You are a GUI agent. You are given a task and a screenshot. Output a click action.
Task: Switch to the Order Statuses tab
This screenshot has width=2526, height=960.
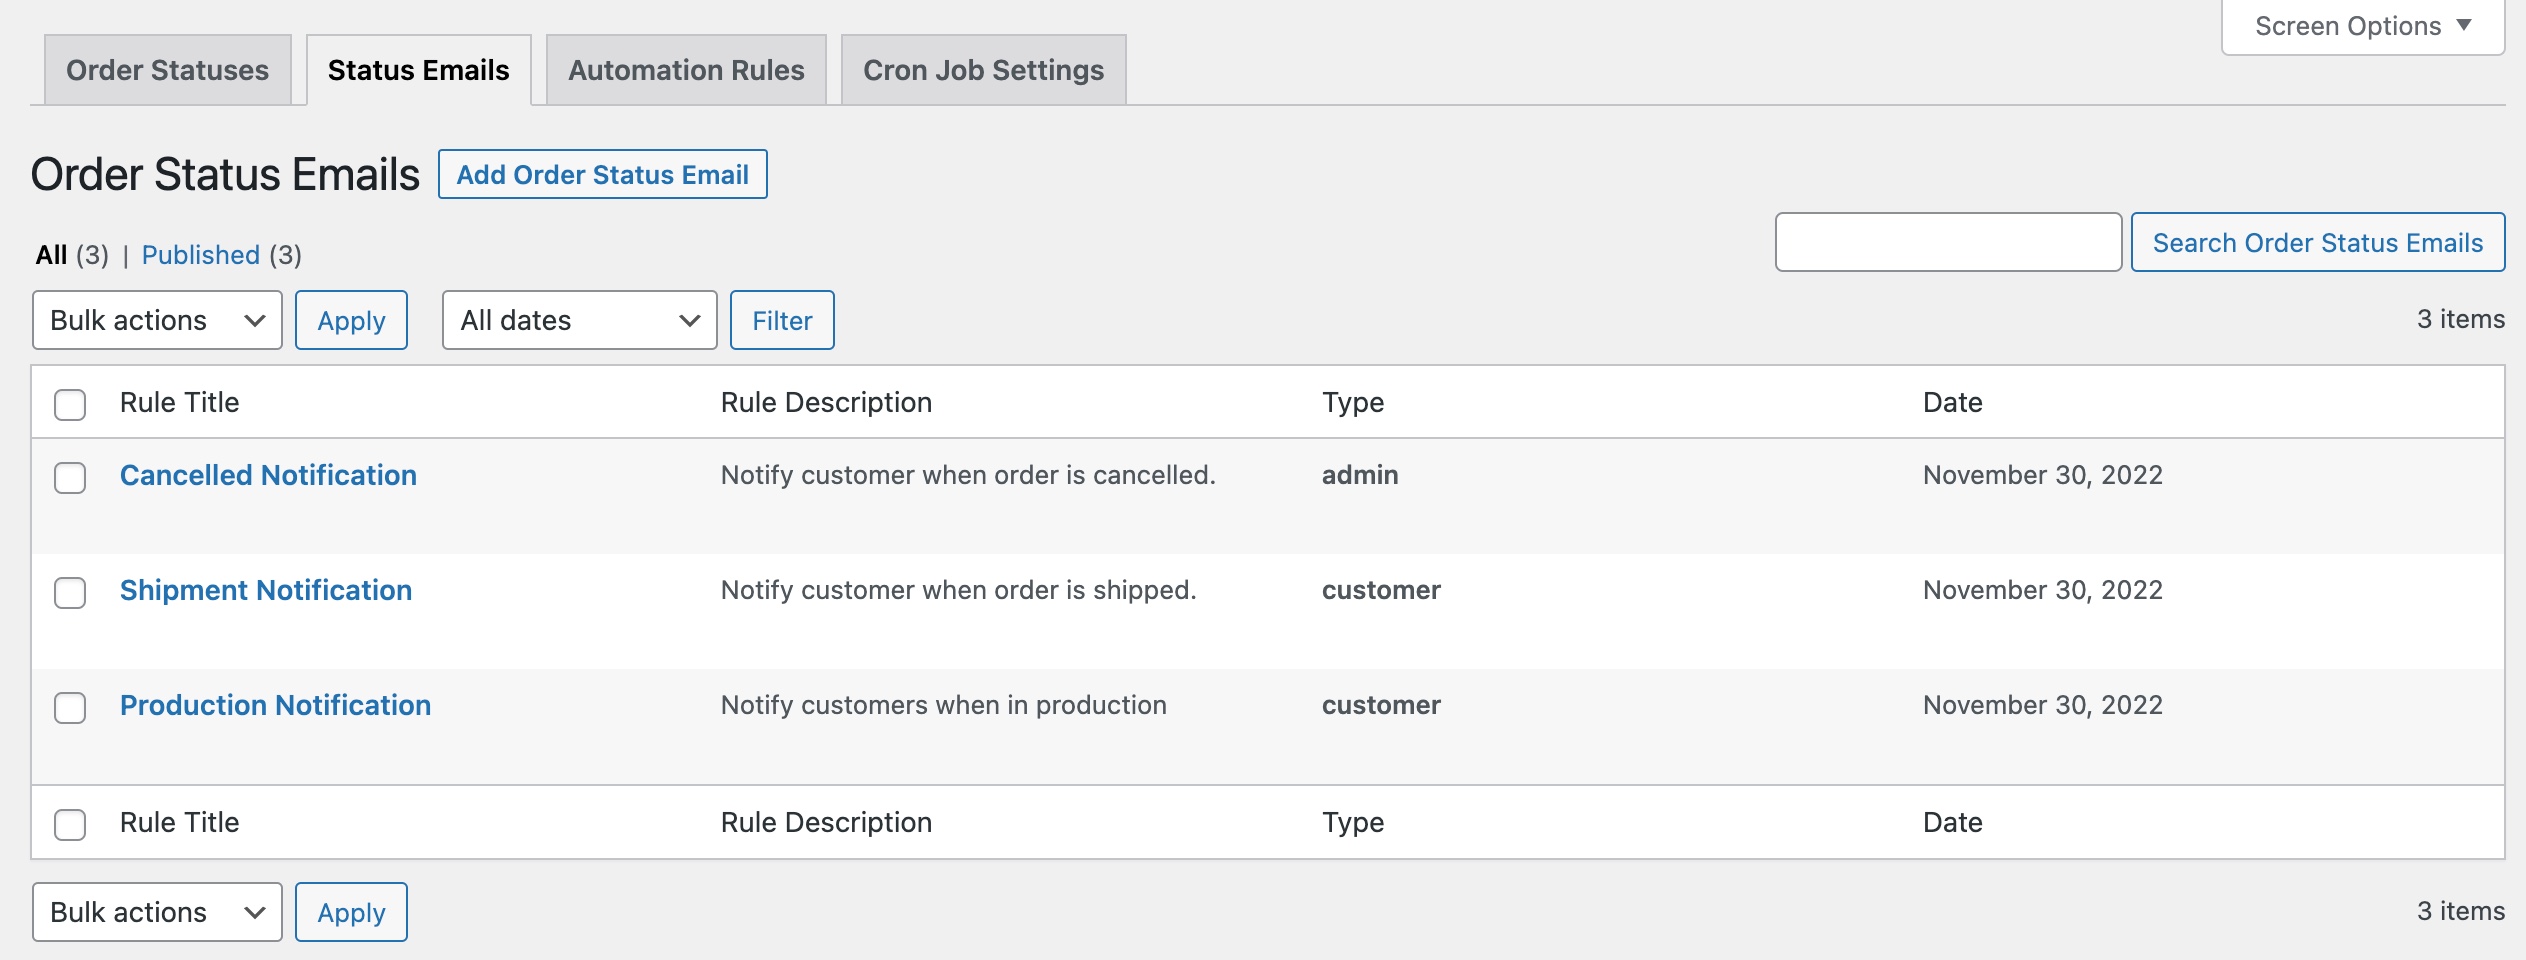(x=166, y=68)
